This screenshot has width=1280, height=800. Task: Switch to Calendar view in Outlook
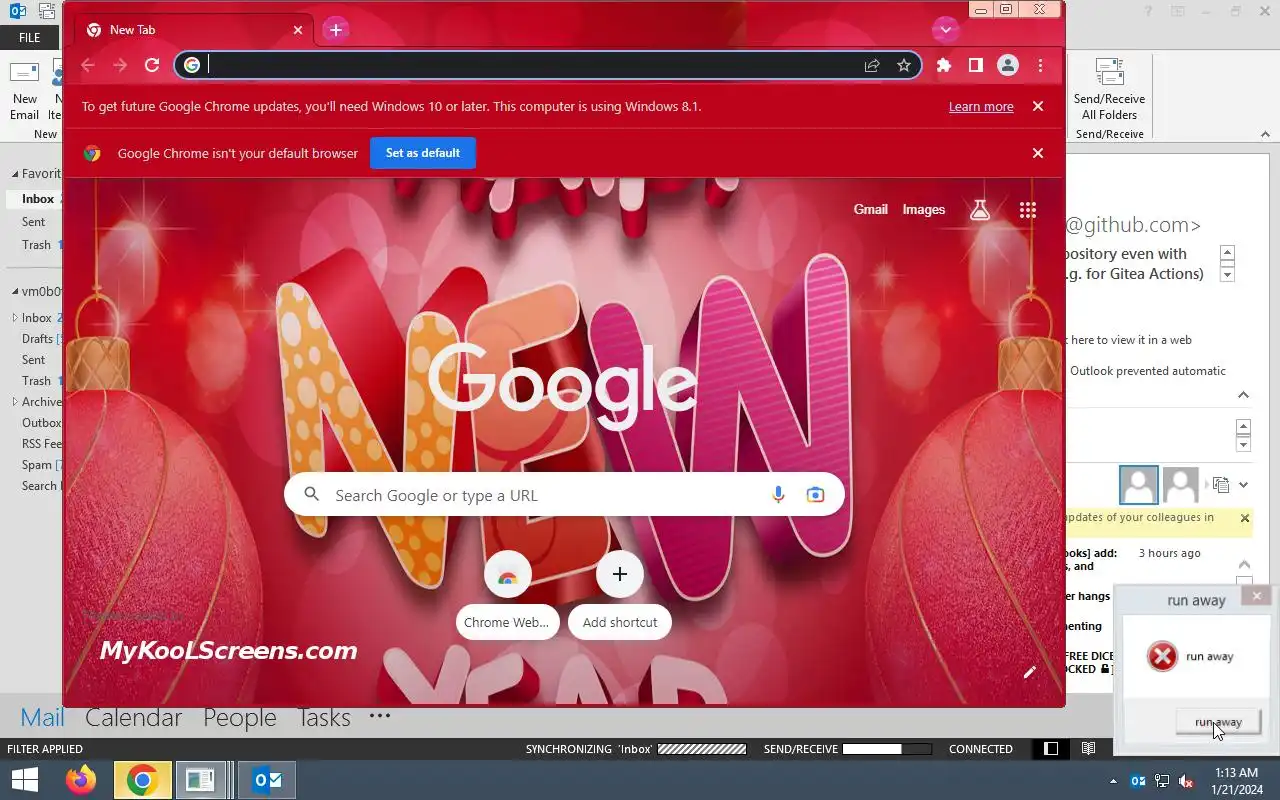click(133, 717)
